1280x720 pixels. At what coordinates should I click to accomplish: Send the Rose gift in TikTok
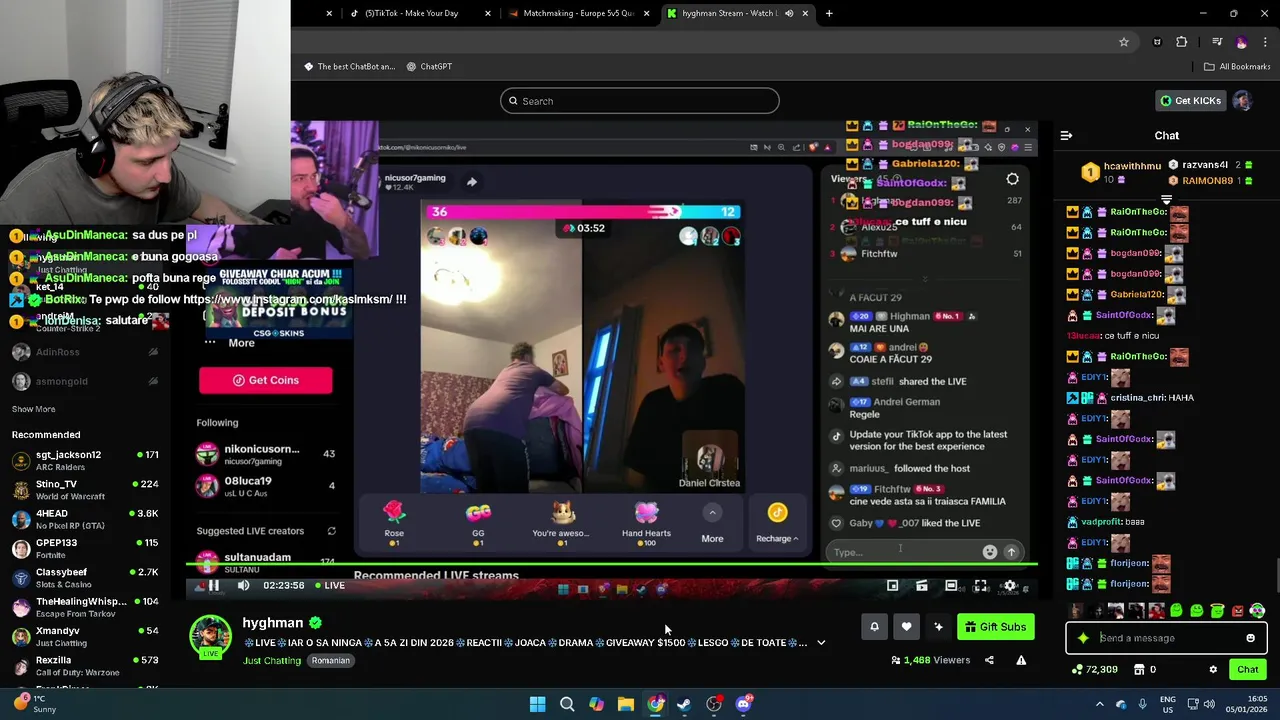click(x=394, y=523)
